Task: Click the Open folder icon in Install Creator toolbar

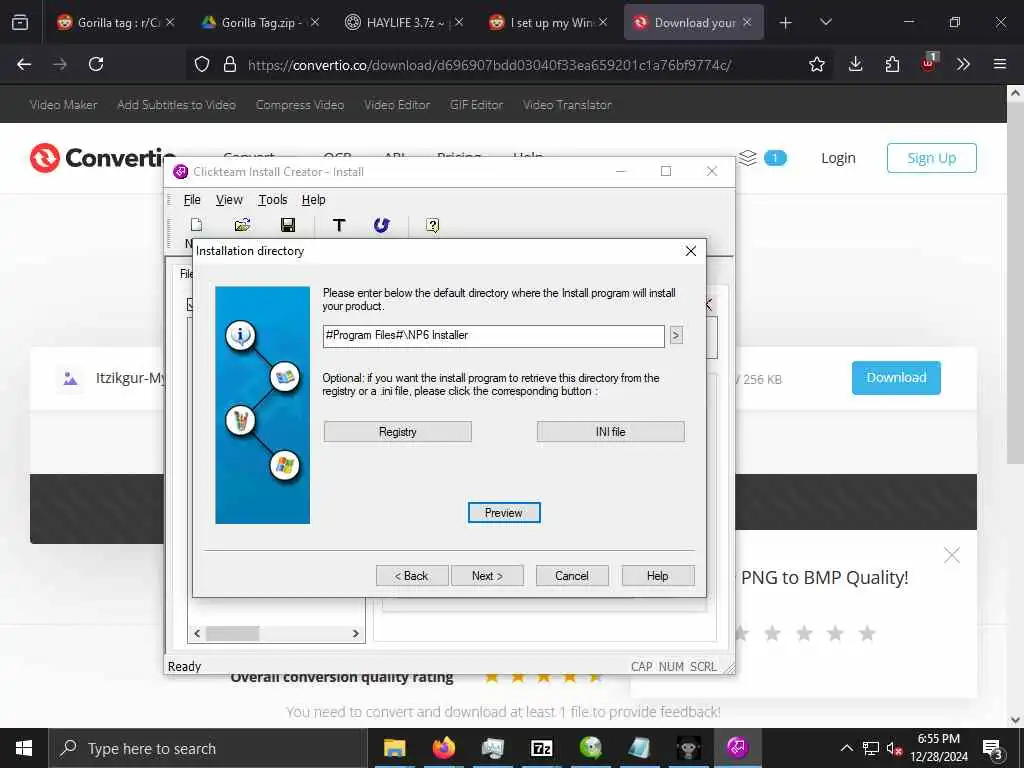Action: click(x=242, y=225)
